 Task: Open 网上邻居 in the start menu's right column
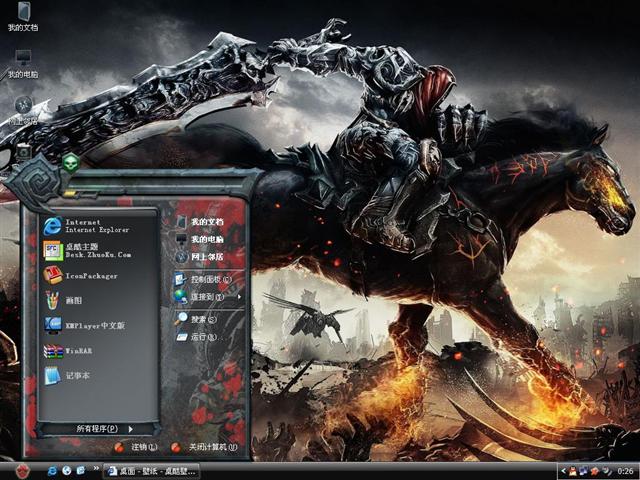209,257
